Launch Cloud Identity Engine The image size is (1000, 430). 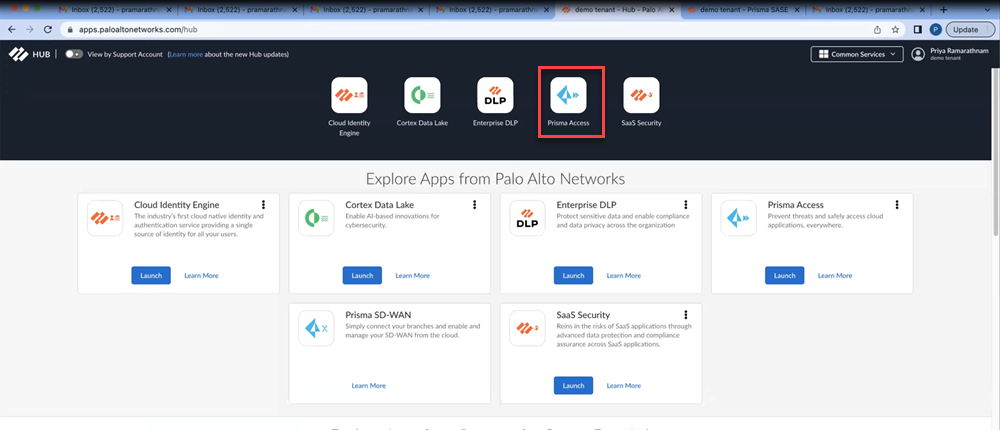pyautogui.click(x=151, y=276)
